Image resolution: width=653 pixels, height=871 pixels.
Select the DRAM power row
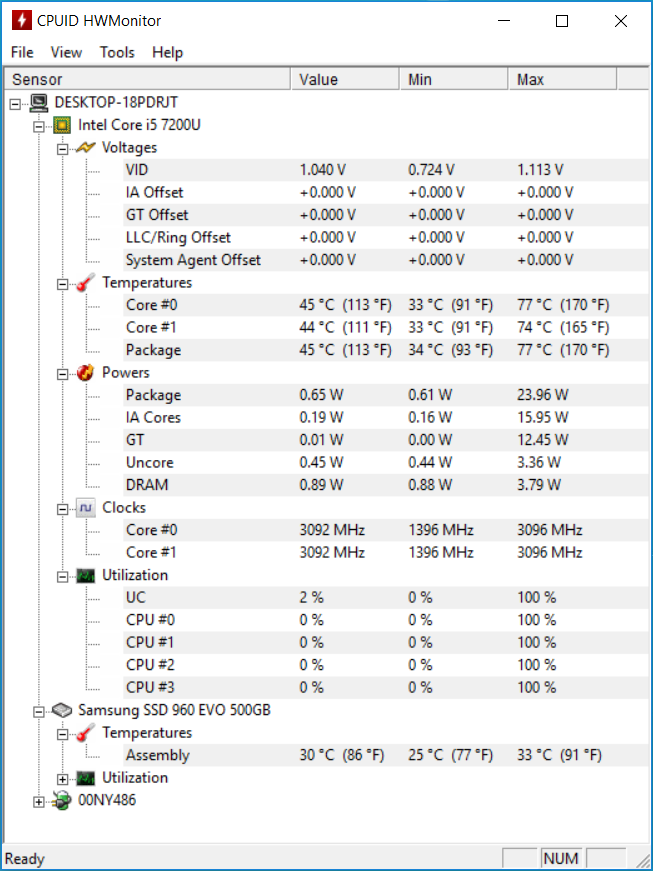386,485
